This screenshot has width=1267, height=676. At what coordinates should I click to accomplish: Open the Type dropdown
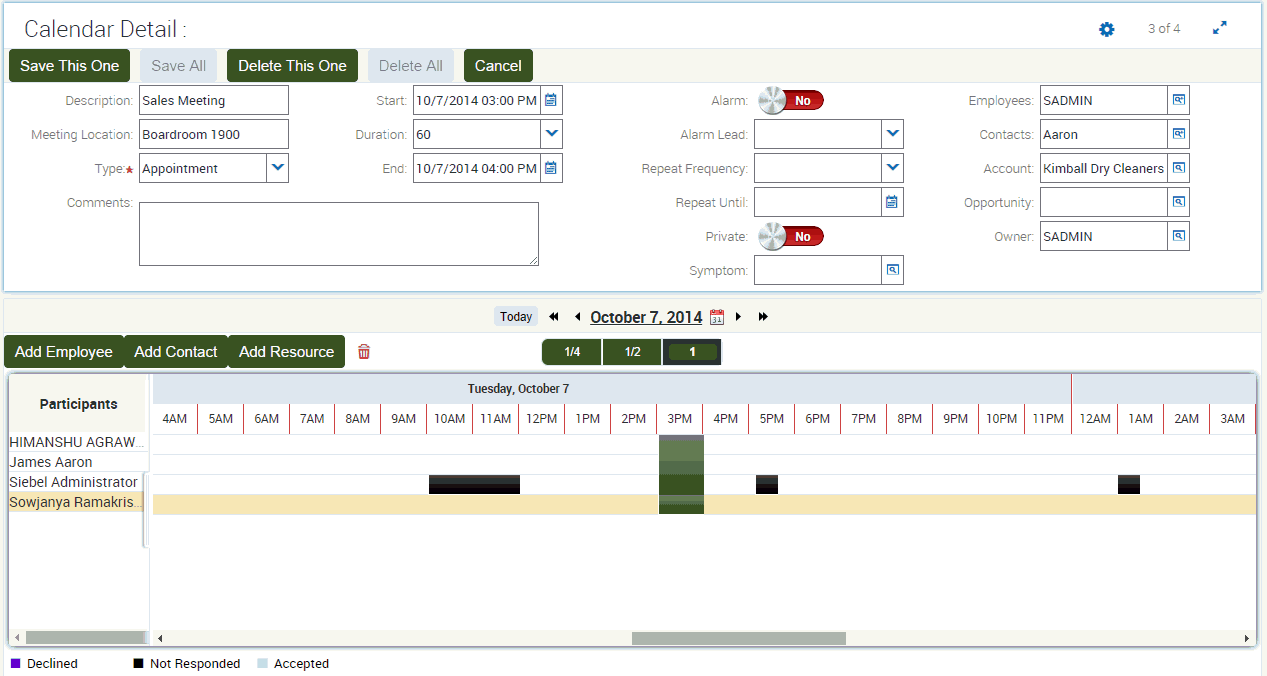pos(278,168)
